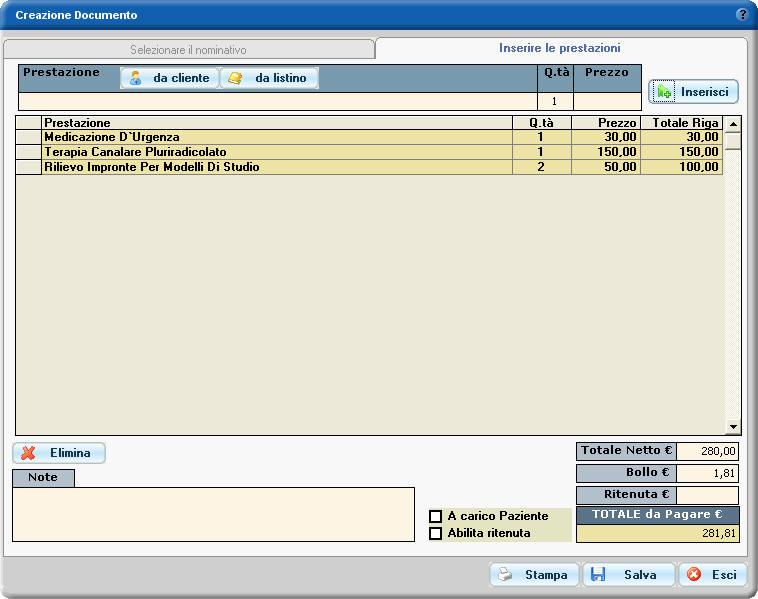Click the table scrollbar up arrow

tap(733, 124)
